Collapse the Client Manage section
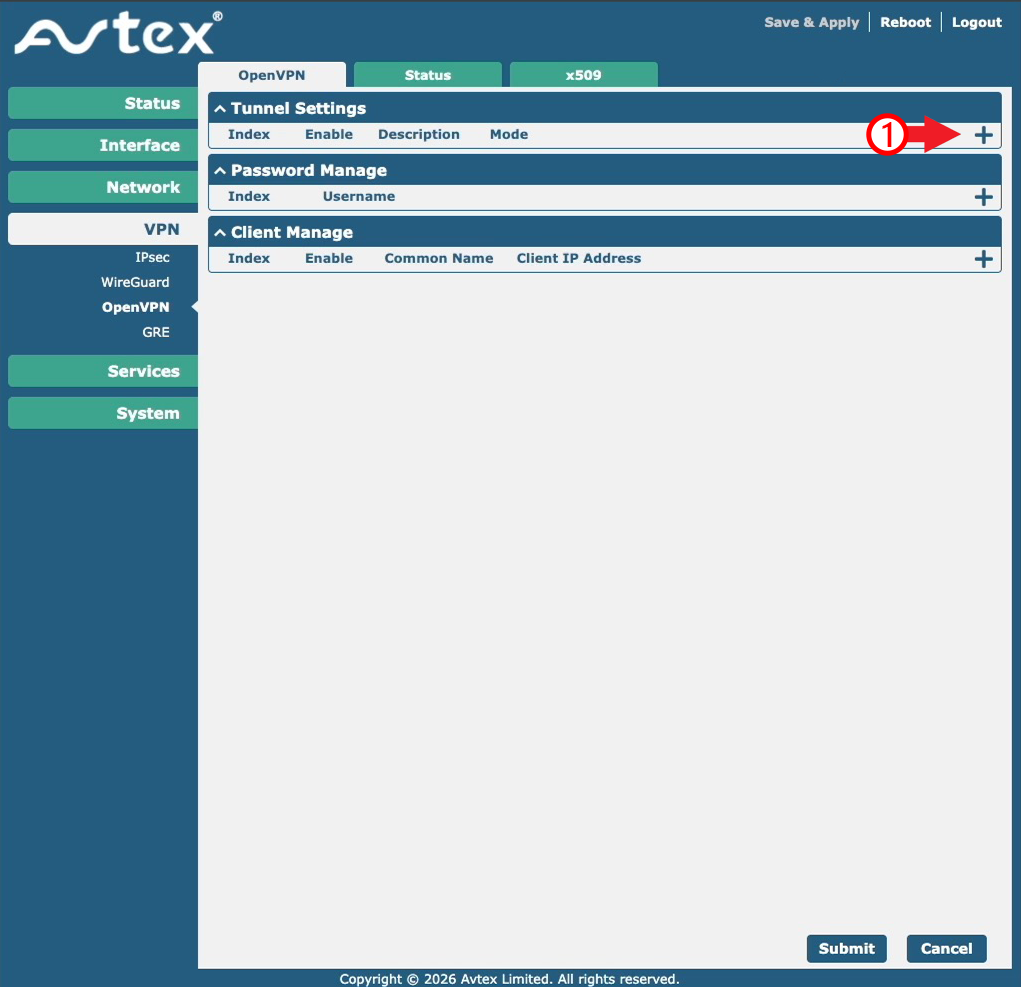 [x=220, y=233]
